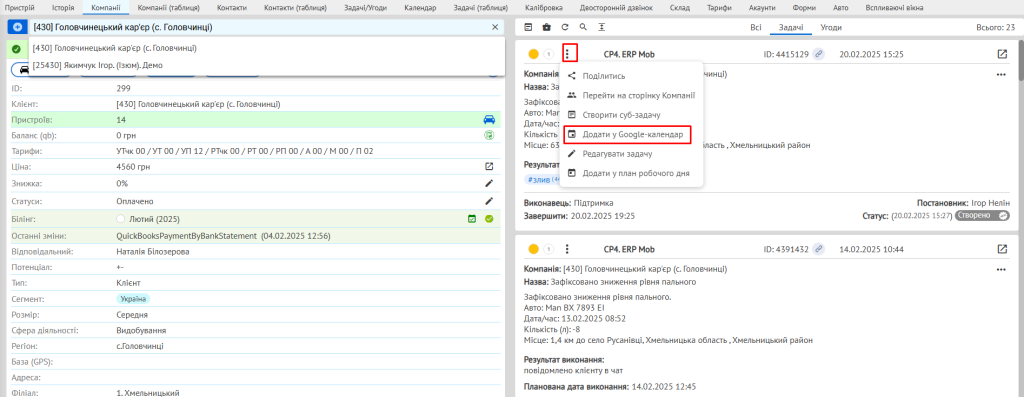This screenshot has height=397, width=1024.
Task: Open price details via Ціна external icon
Action: (x=489, y=167)
